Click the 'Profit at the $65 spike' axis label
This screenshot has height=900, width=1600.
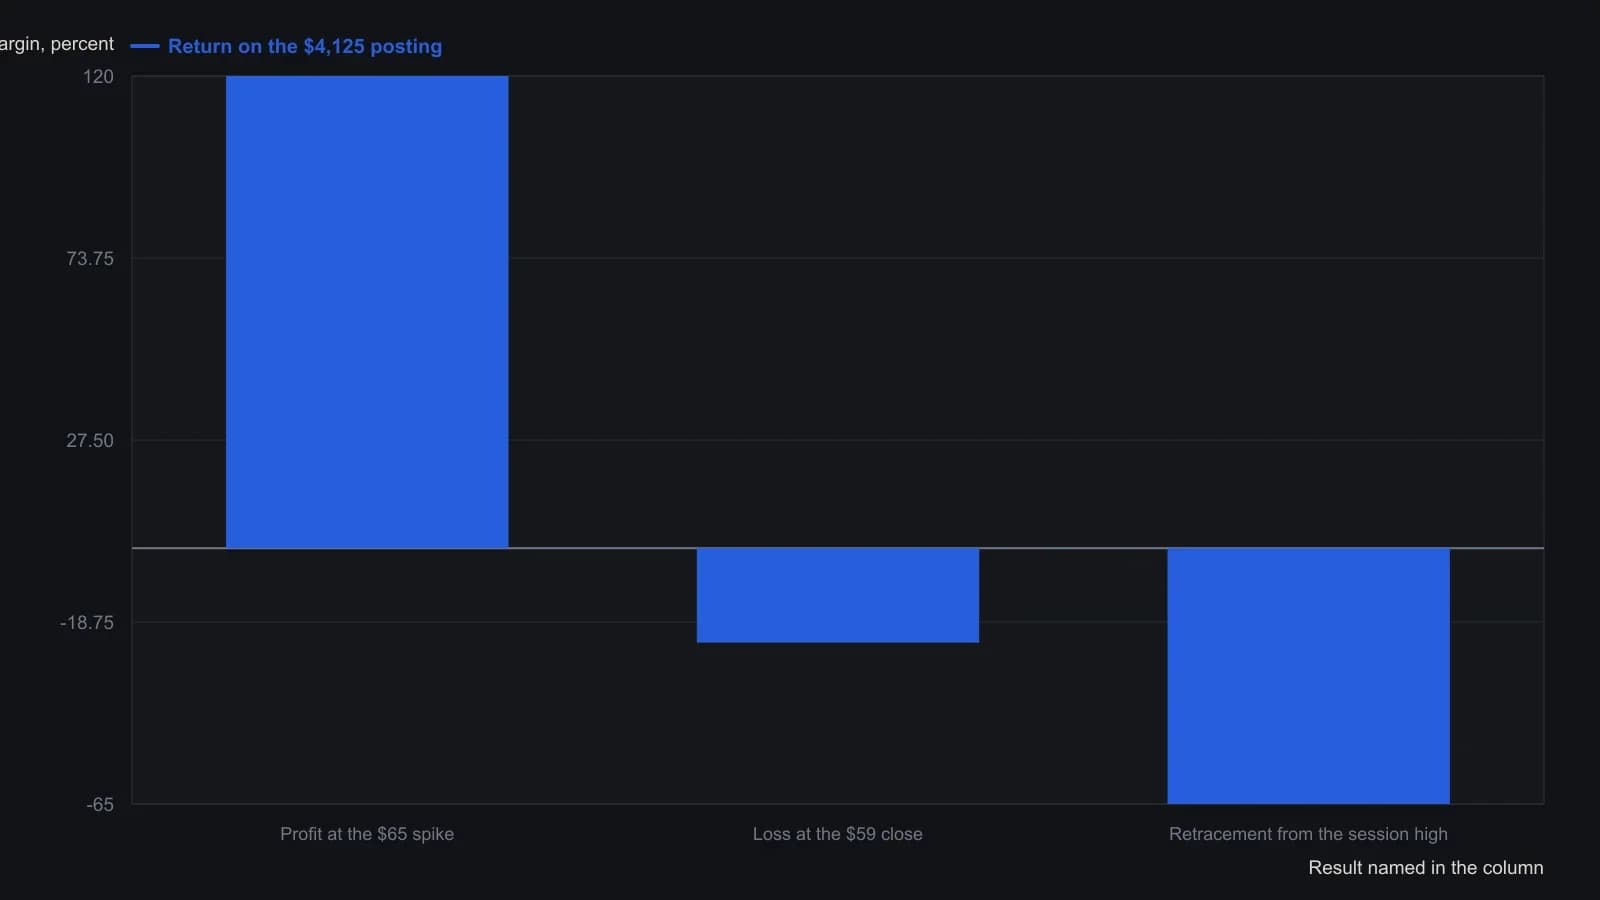pos(367,834)
